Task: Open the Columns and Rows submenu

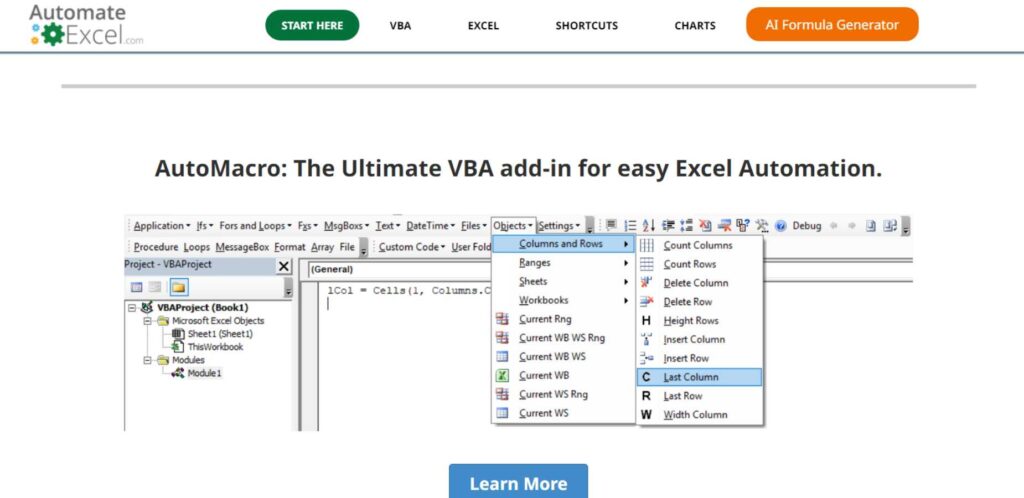Action: pyautogui.click(x=564, y=244)
